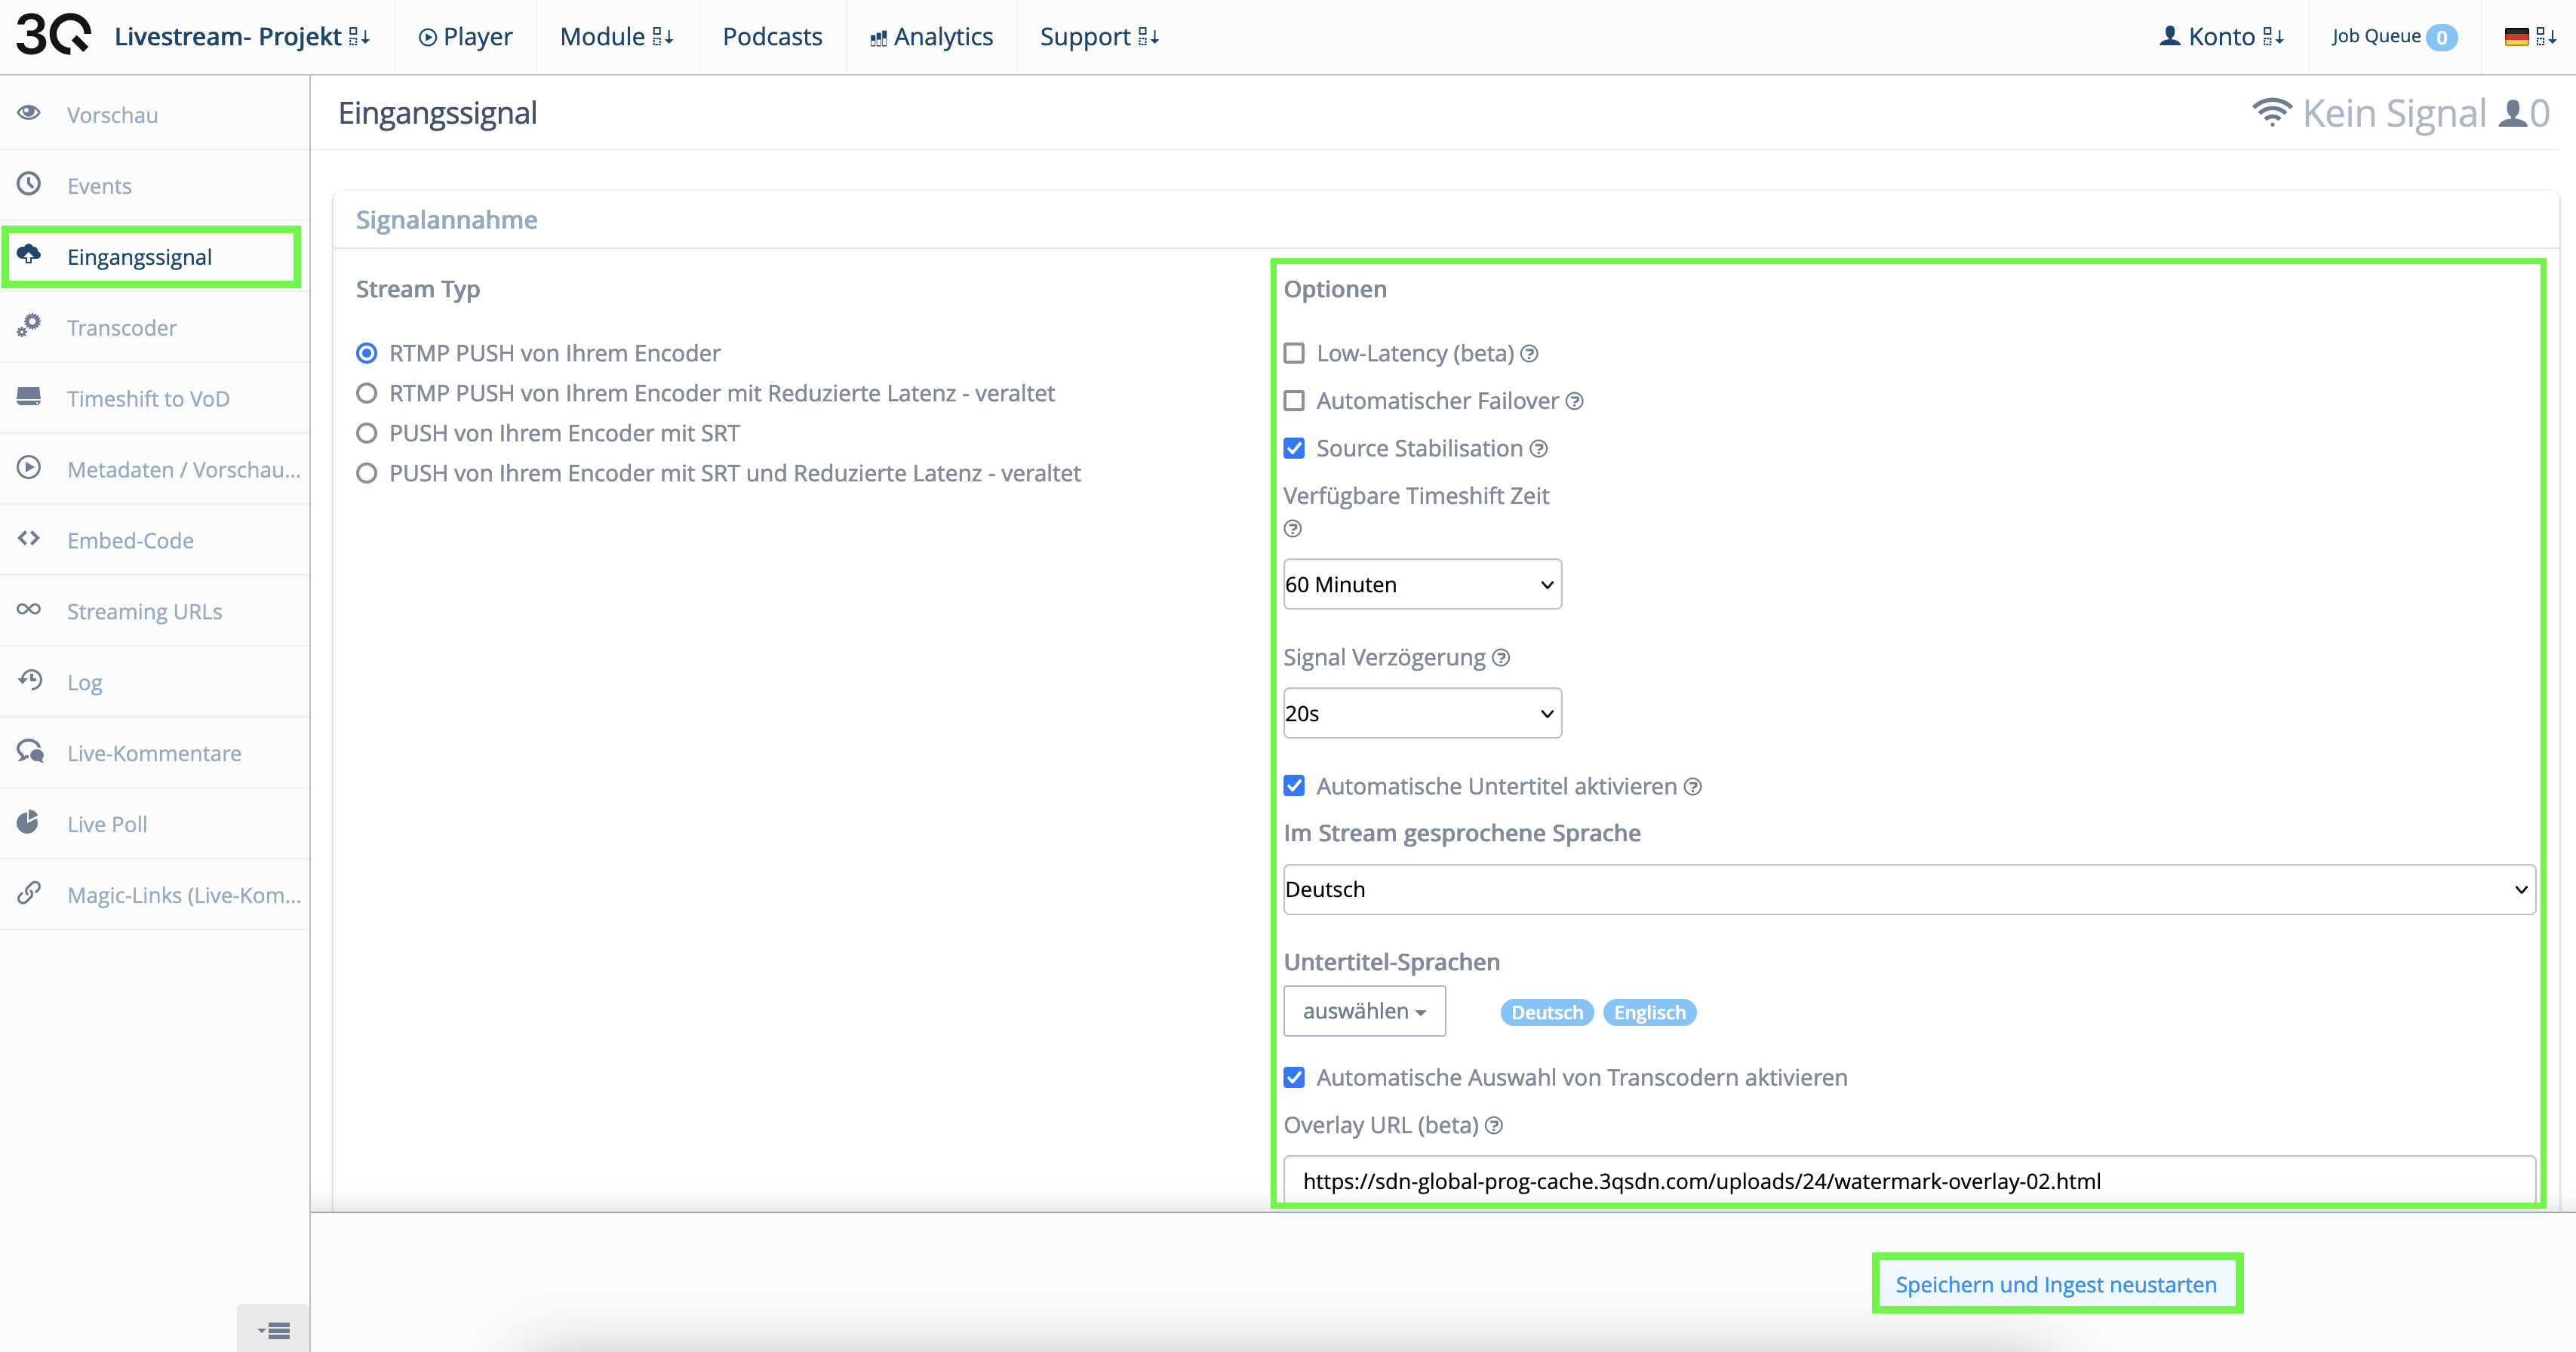Click the help icon next to Low-Latency (beta)
Screen dimensions: 2576x1352
tap(1529, 353)
